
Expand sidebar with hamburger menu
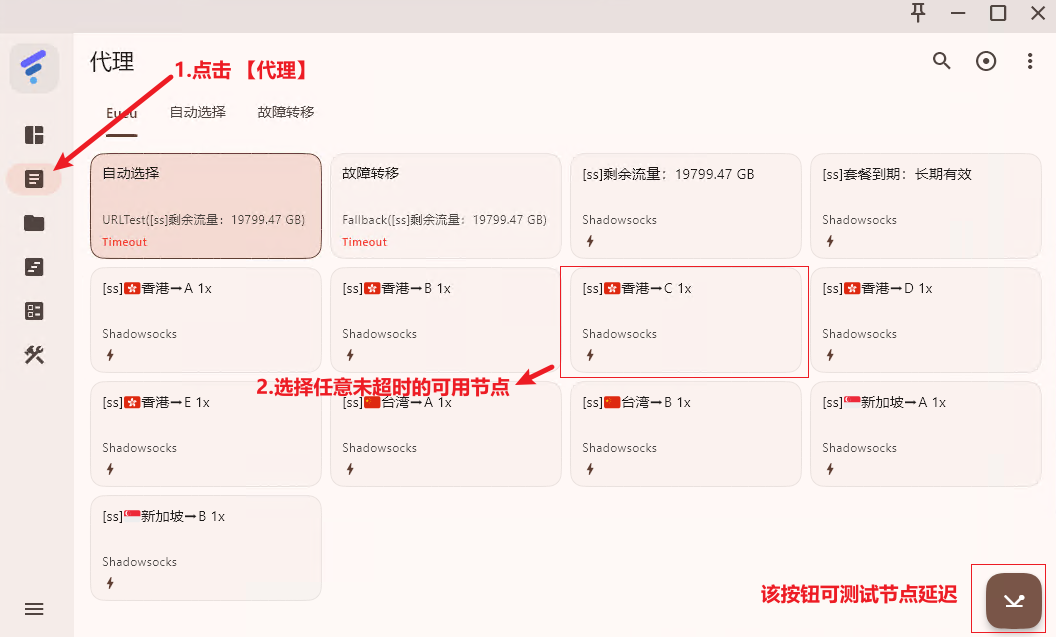[x=34, y=609]
